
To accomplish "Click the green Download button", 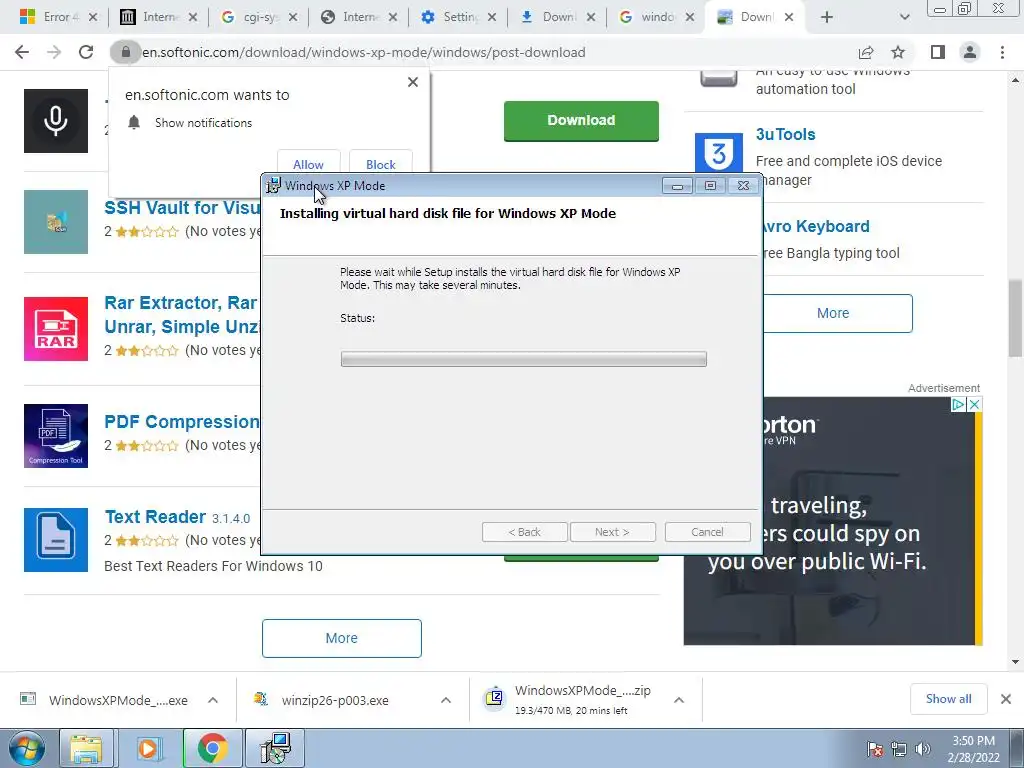I will point(581,121).
